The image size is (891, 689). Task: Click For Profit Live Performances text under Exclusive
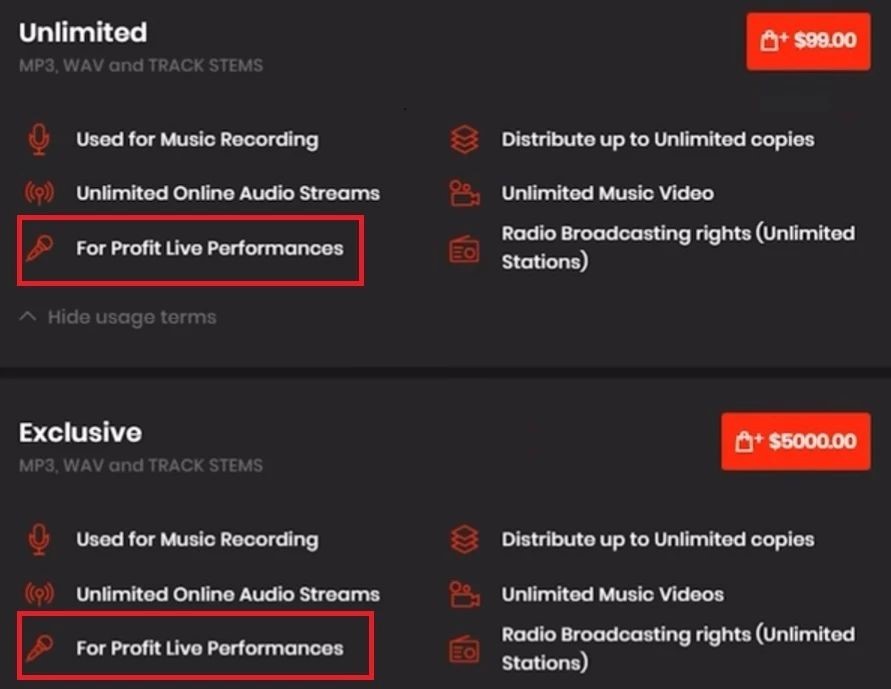tap(209, 648)
